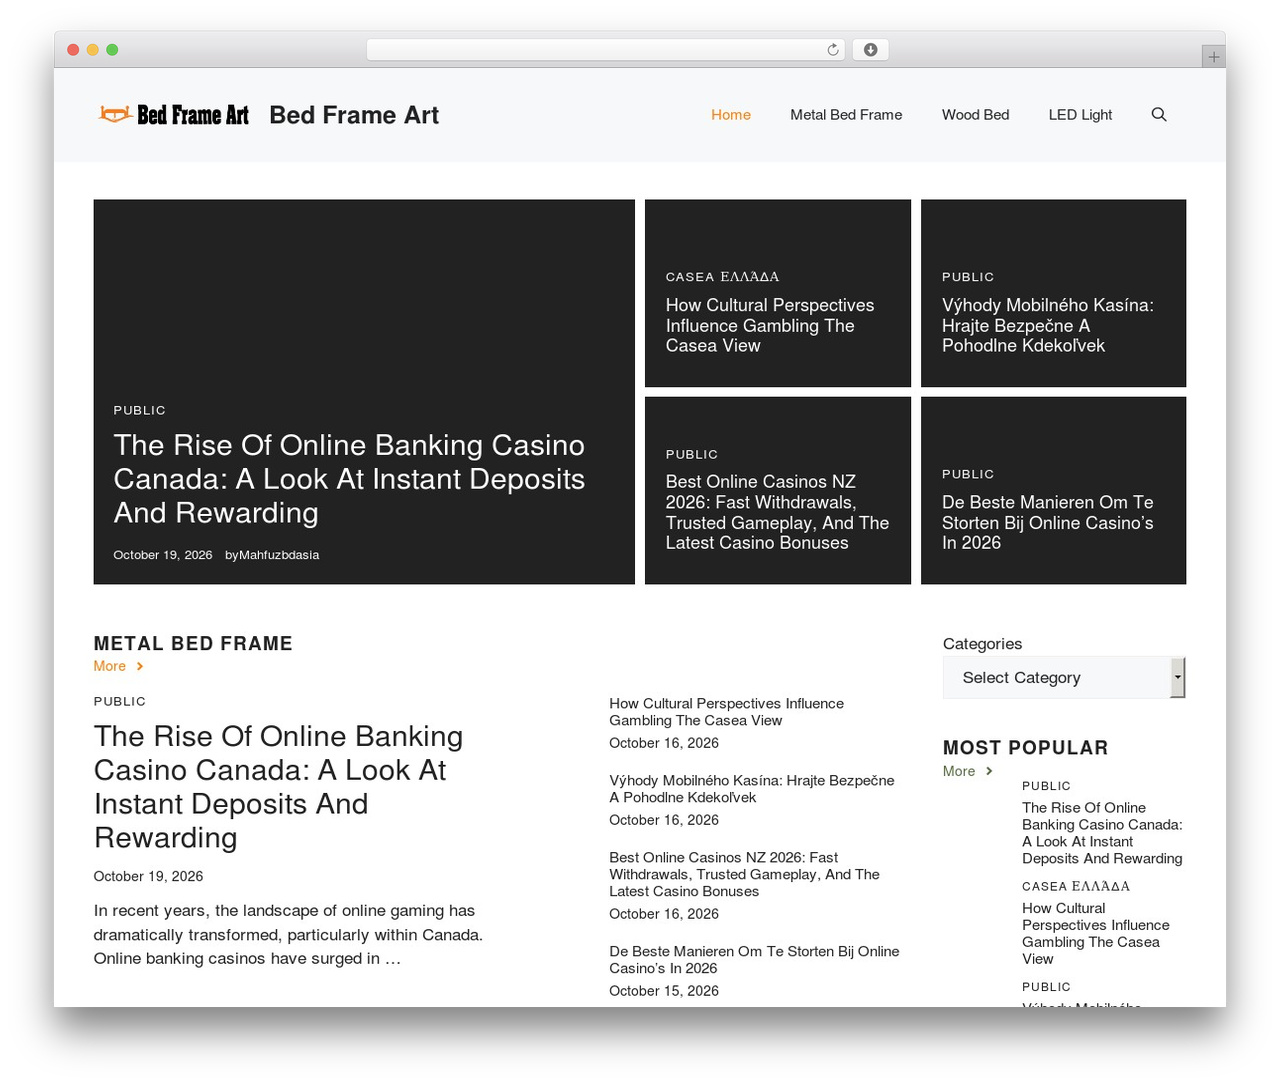Click De Beste Manieren article in middle list

click(x=754, y=960)
